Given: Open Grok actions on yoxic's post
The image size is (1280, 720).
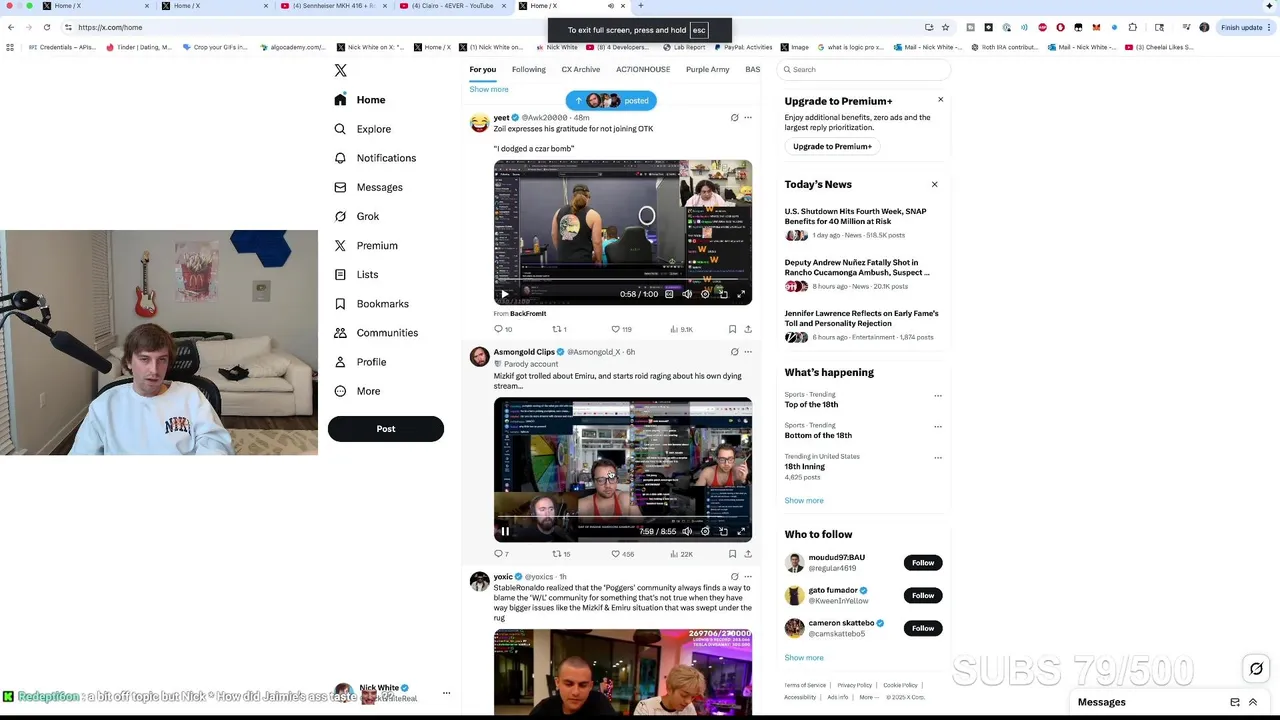Looking at the screenshot, I should pos(734,577).
